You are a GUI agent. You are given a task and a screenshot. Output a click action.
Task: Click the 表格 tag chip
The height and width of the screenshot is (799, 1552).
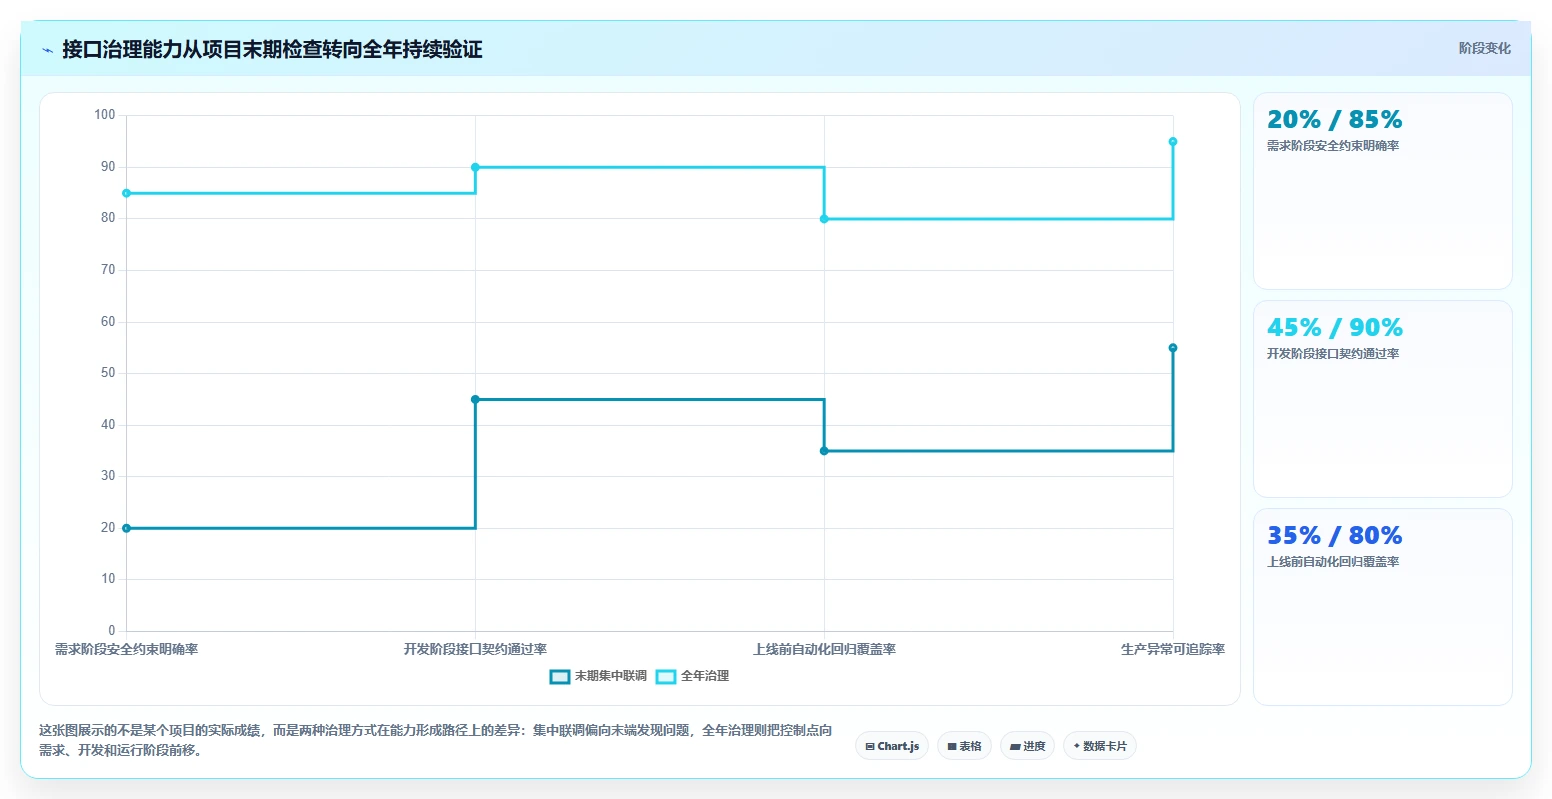click(964, 746)
